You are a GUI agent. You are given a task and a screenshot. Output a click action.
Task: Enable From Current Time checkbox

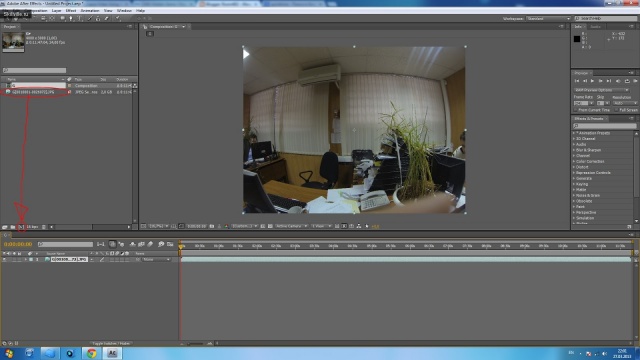[576, 110]
